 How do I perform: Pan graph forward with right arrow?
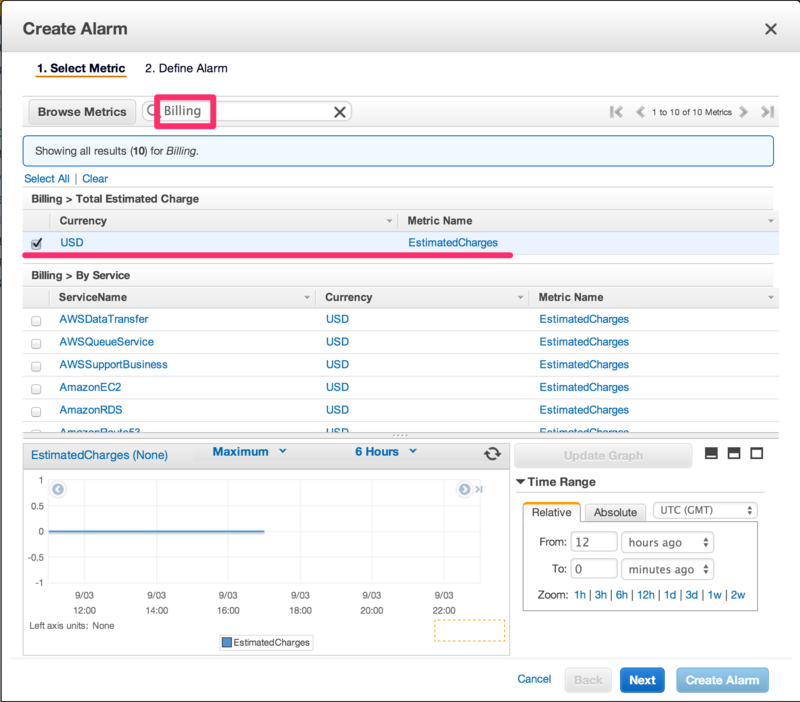click(464, 489)
